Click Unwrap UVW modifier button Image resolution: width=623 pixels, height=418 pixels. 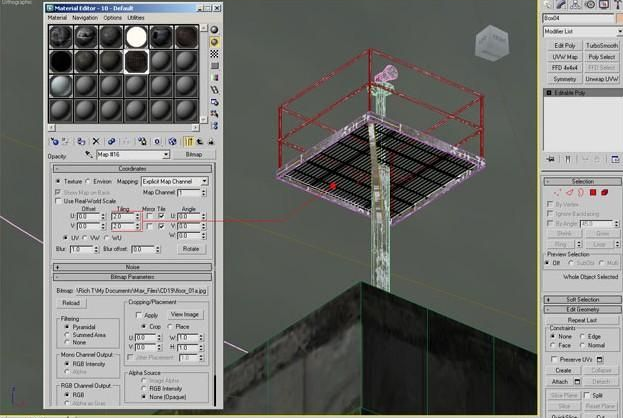click(x=602, y=79)
